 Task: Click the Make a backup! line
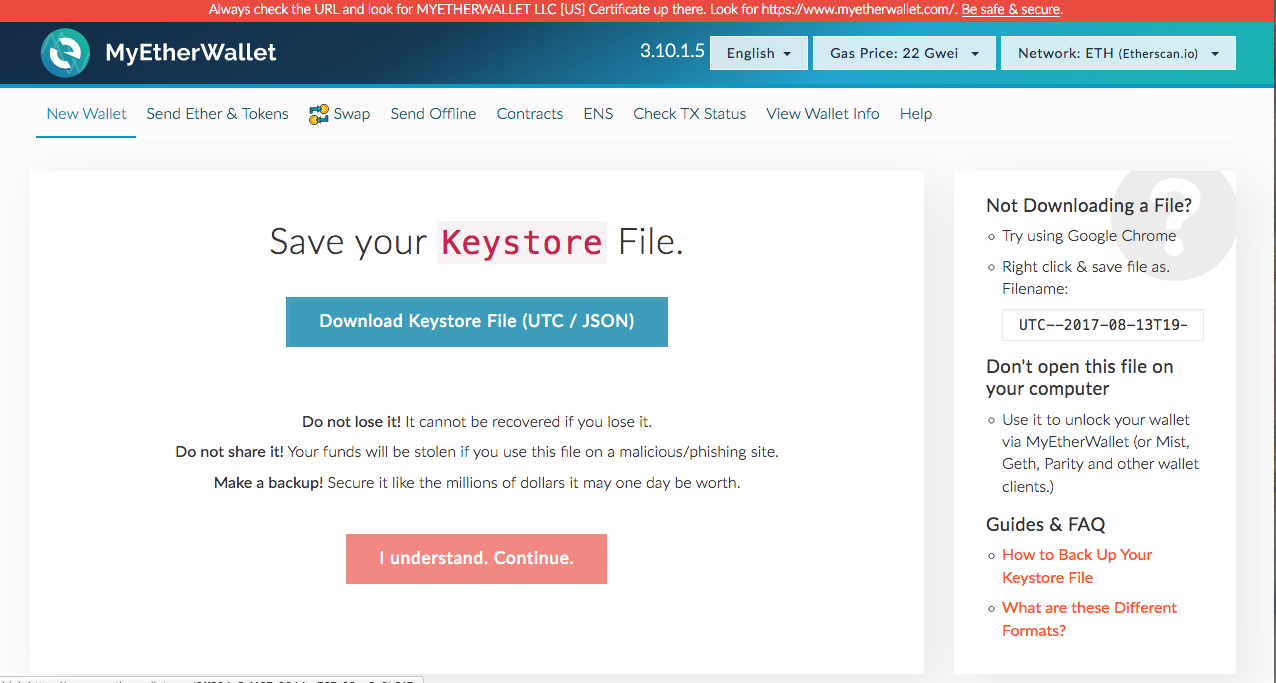(477, 482)
